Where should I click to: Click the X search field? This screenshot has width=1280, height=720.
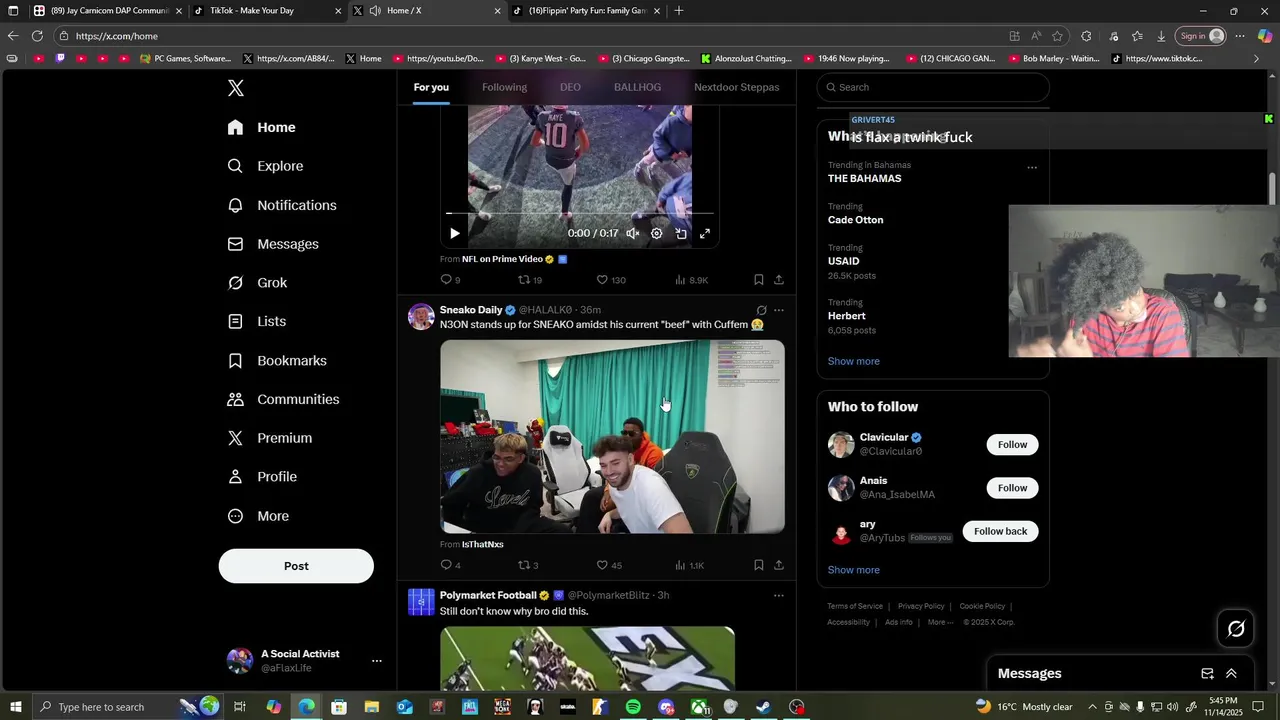933,87
